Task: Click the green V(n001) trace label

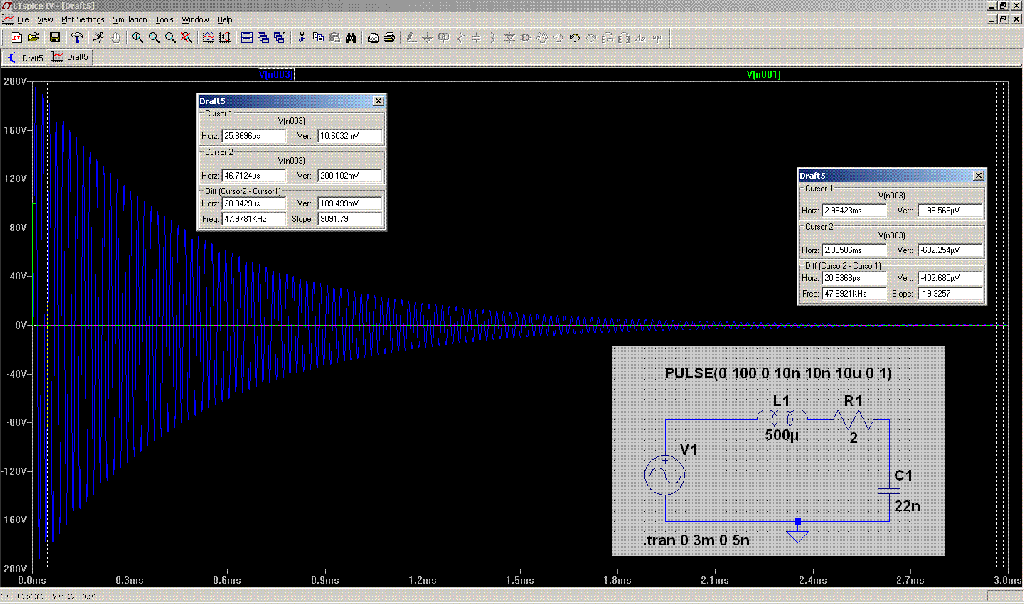Action: (x=763, y=75)
